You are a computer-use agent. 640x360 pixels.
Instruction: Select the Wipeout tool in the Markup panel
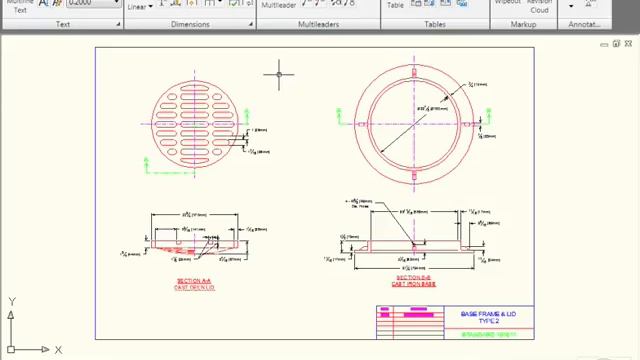507,2
